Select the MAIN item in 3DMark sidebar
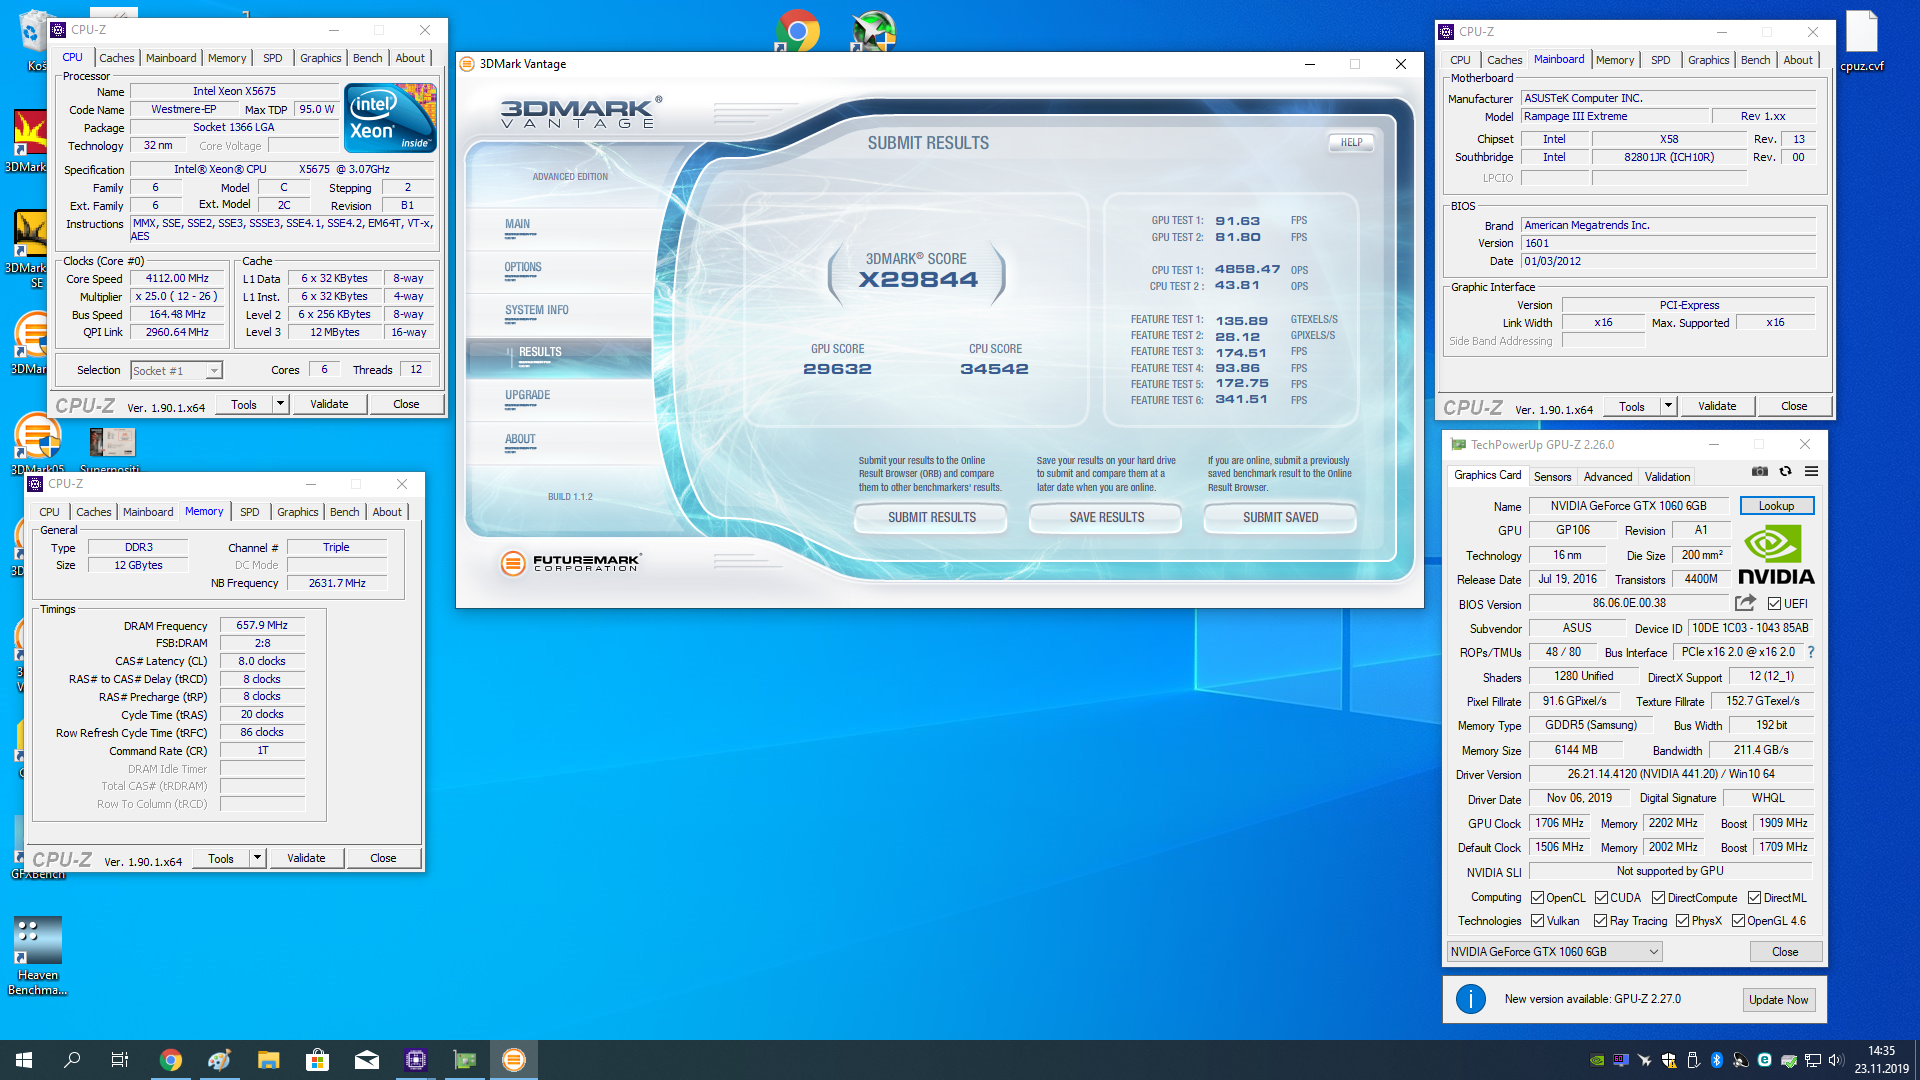 point(517,225)
